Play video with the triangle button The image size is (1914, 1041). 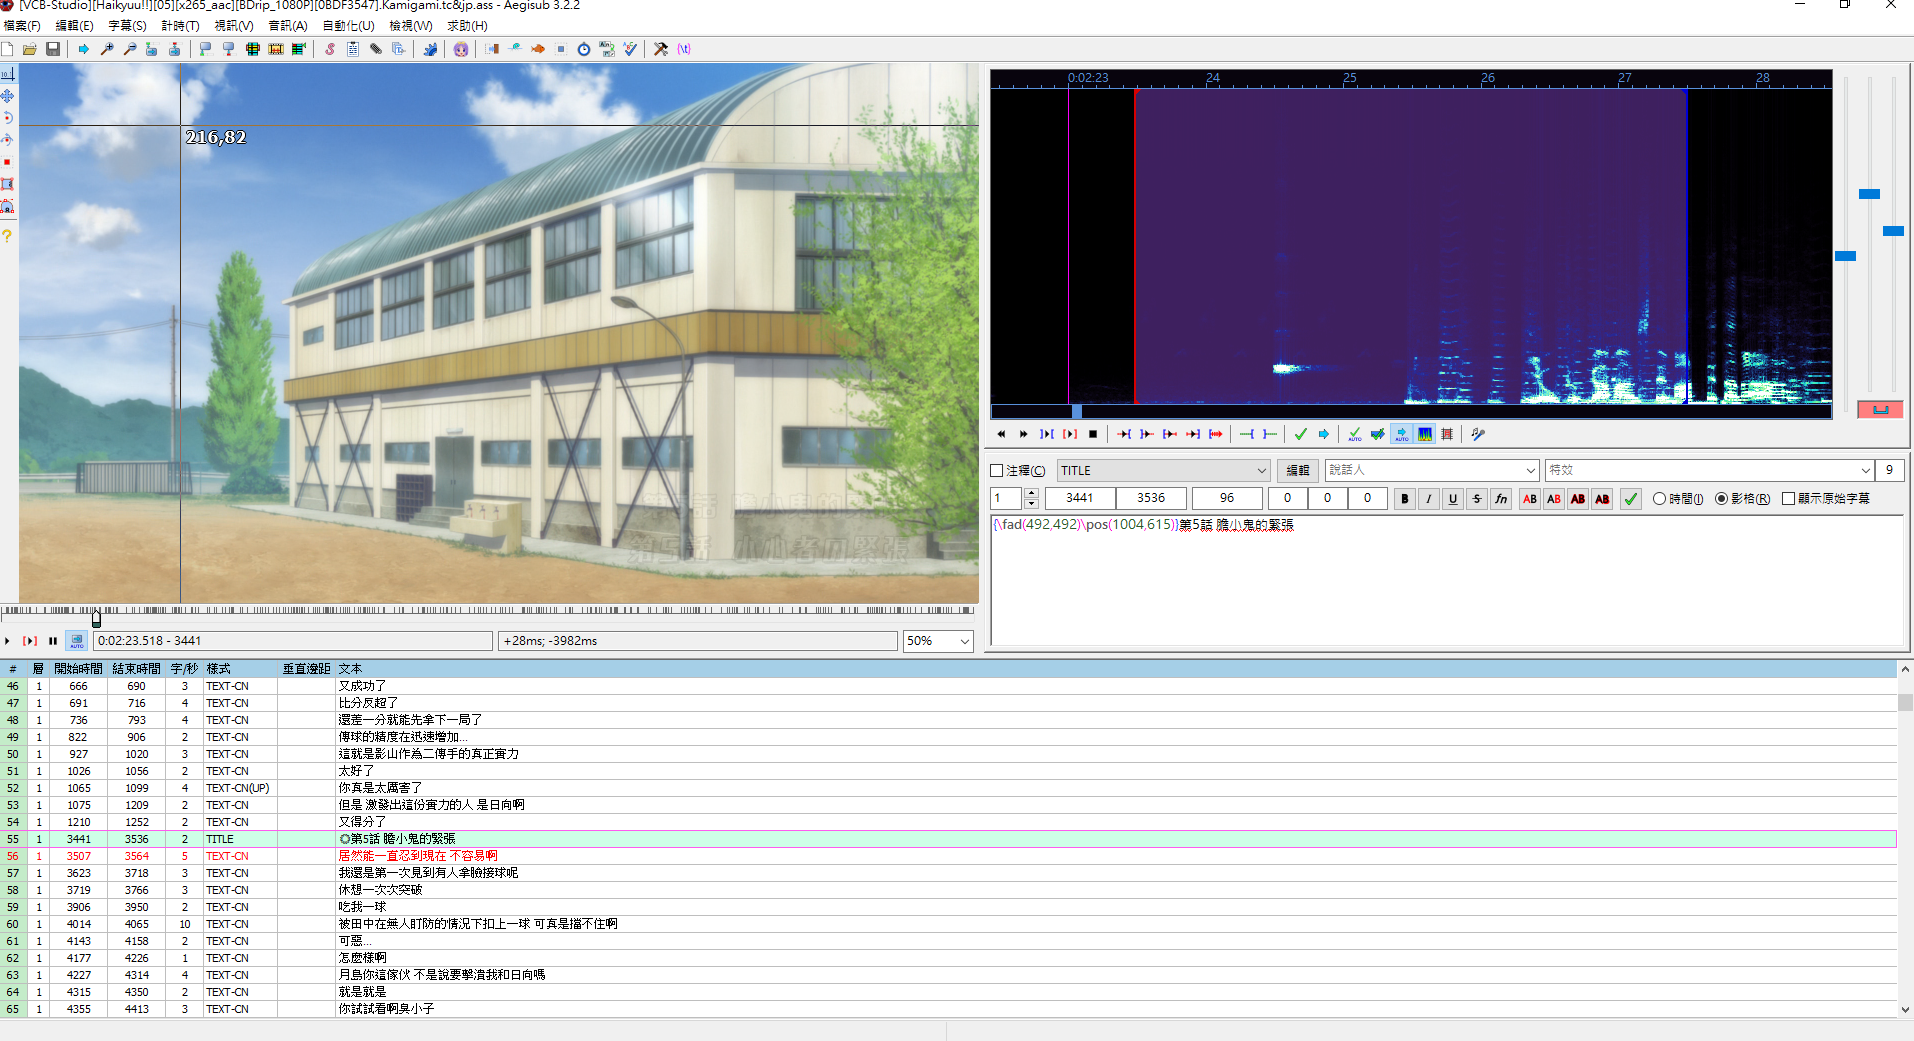(x=8, y=641)
